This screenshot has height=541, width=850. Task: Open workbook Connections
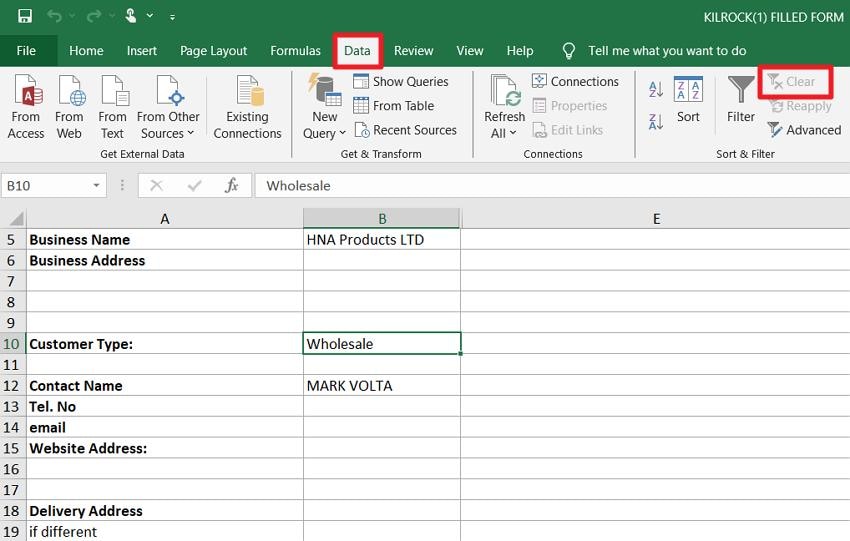coord(575,81)
